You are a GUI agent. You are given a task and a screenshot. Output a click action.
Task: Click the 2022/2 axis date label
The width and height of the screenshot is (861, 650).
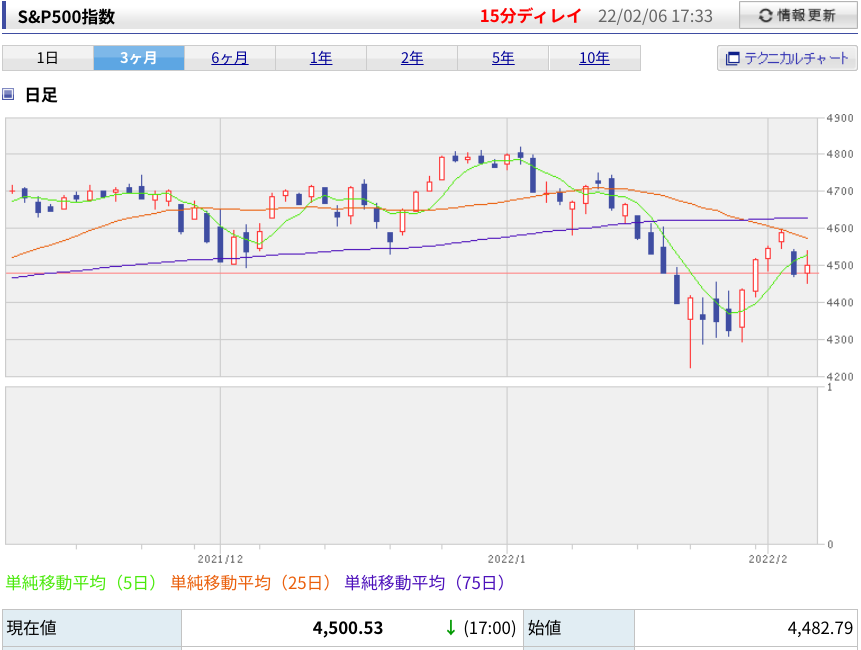768,559
